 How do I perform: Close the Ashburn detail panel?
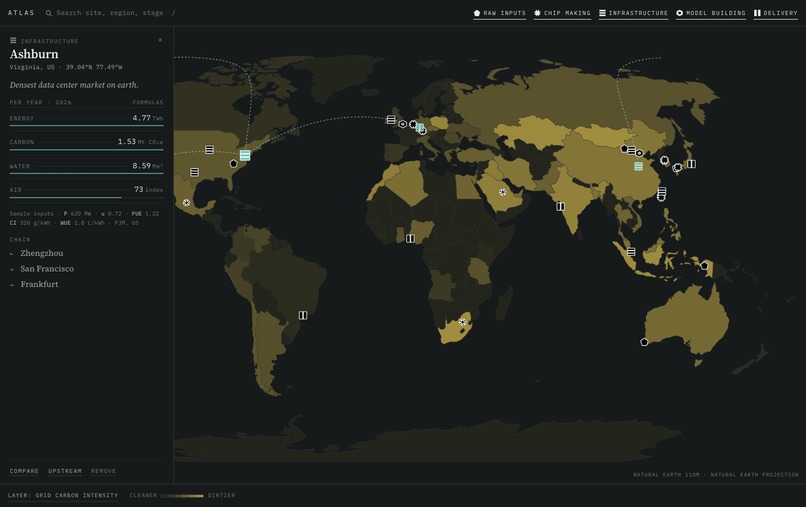160,40
